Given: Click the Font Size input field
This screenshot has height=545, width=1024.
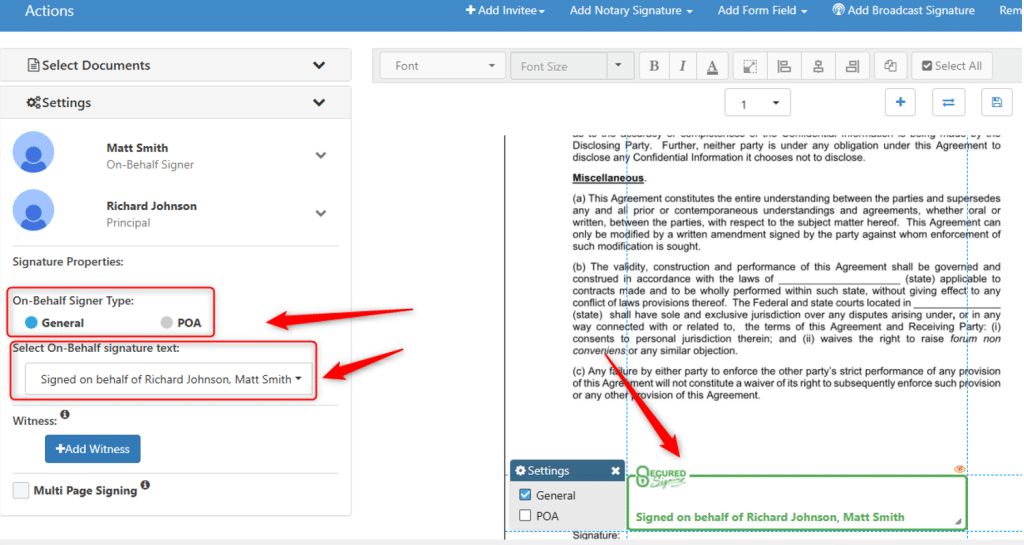Looking at the screenshot, I should 558,66.
